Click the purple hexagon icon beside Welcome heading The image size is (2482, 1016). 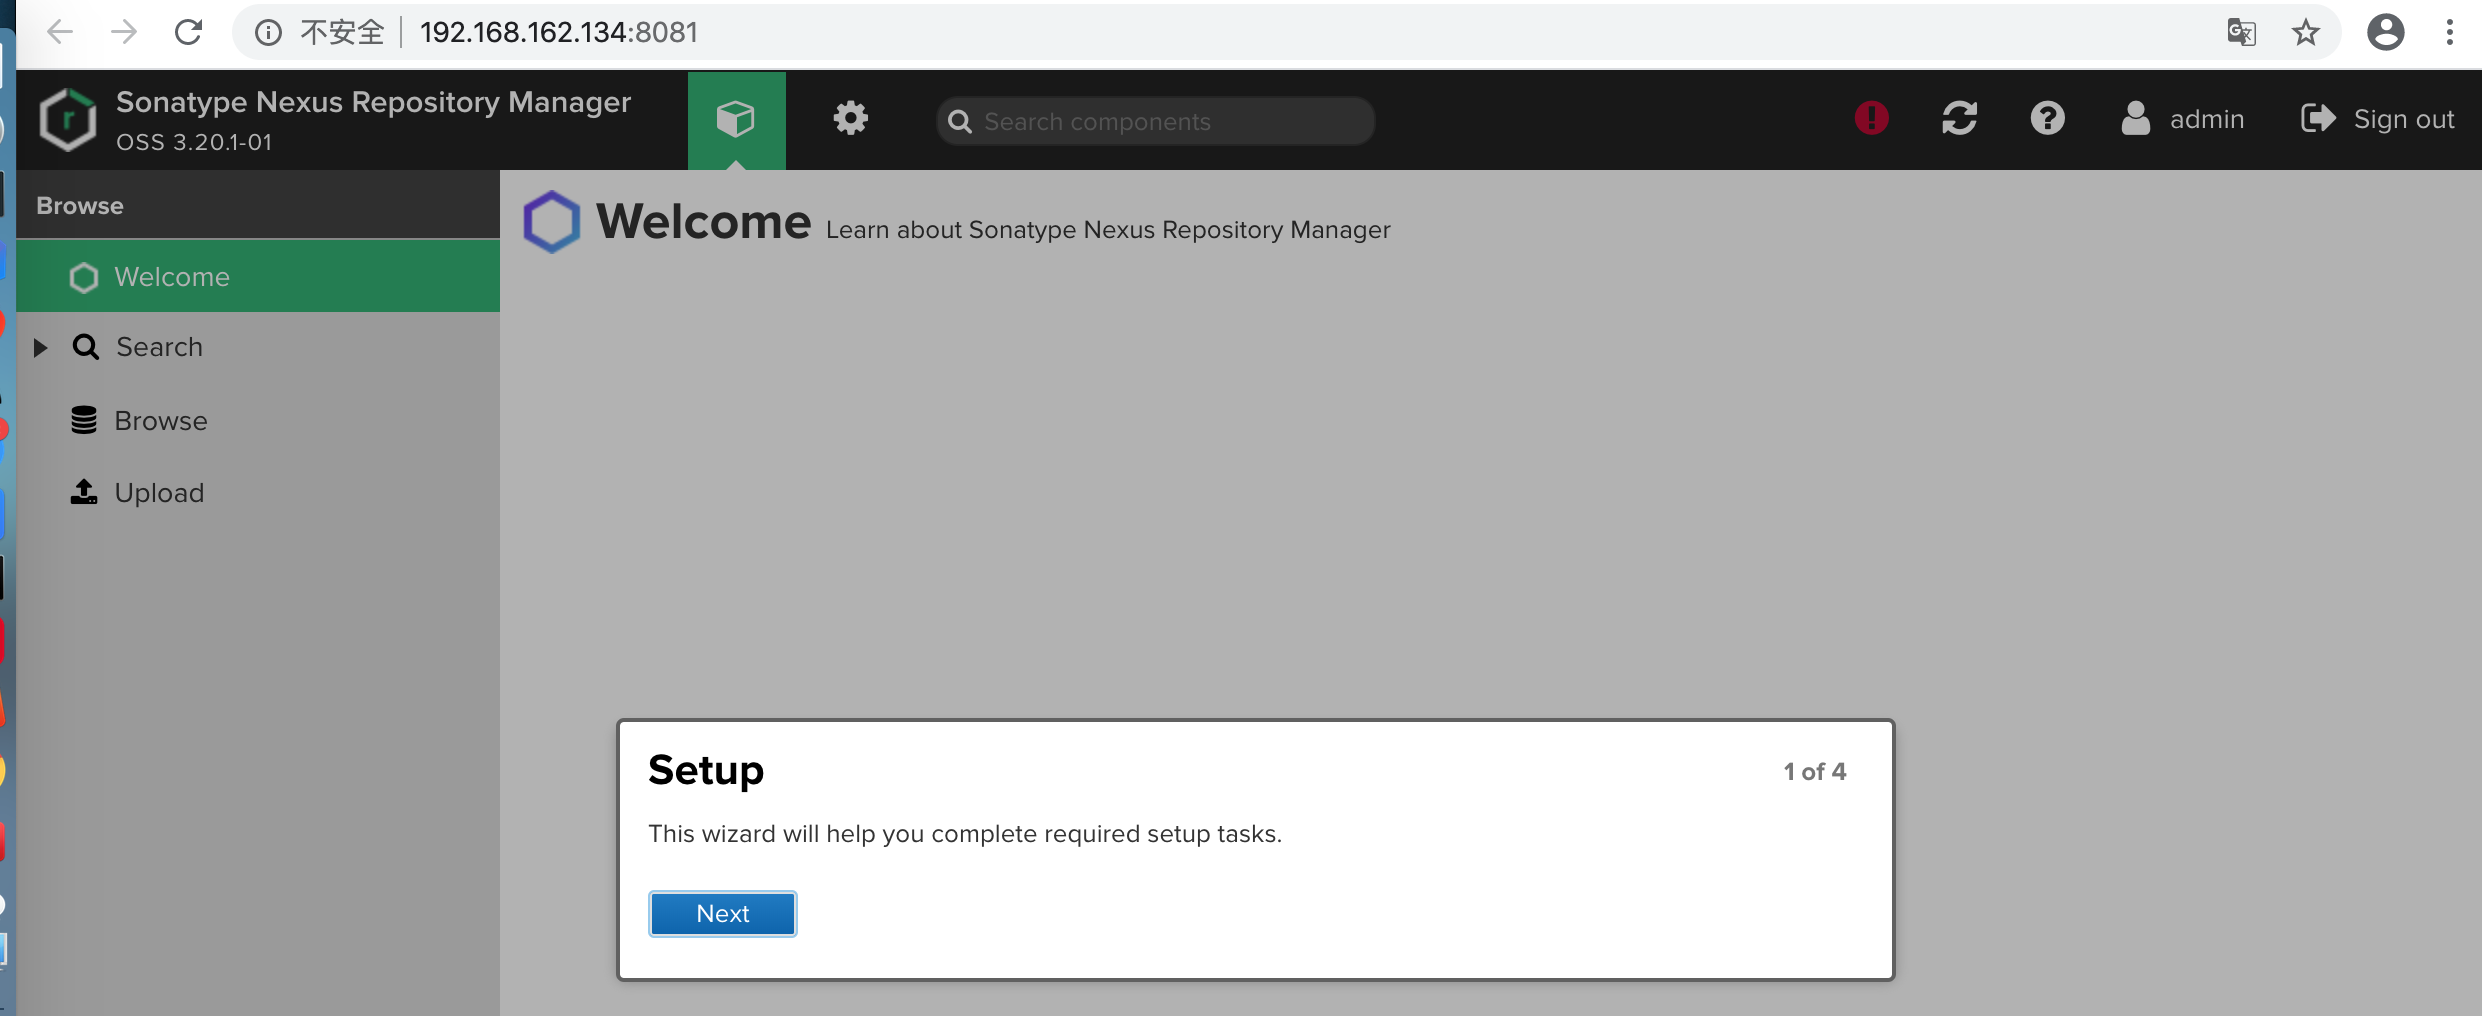coord(551,222)
